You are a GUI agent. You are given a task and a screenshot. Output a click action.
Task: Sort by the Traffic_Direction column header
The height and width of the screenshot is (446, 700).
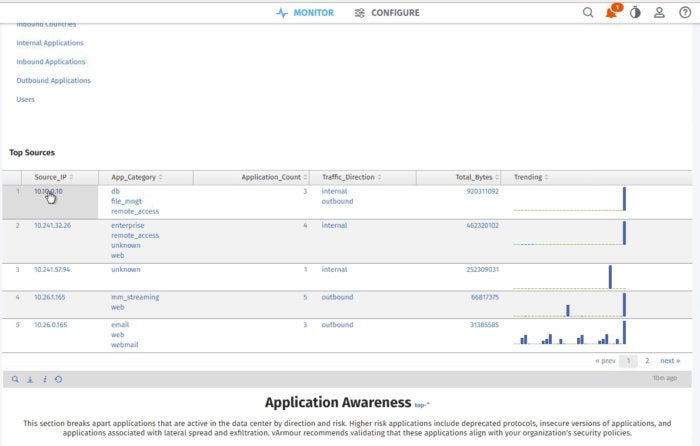pos(363,177)
